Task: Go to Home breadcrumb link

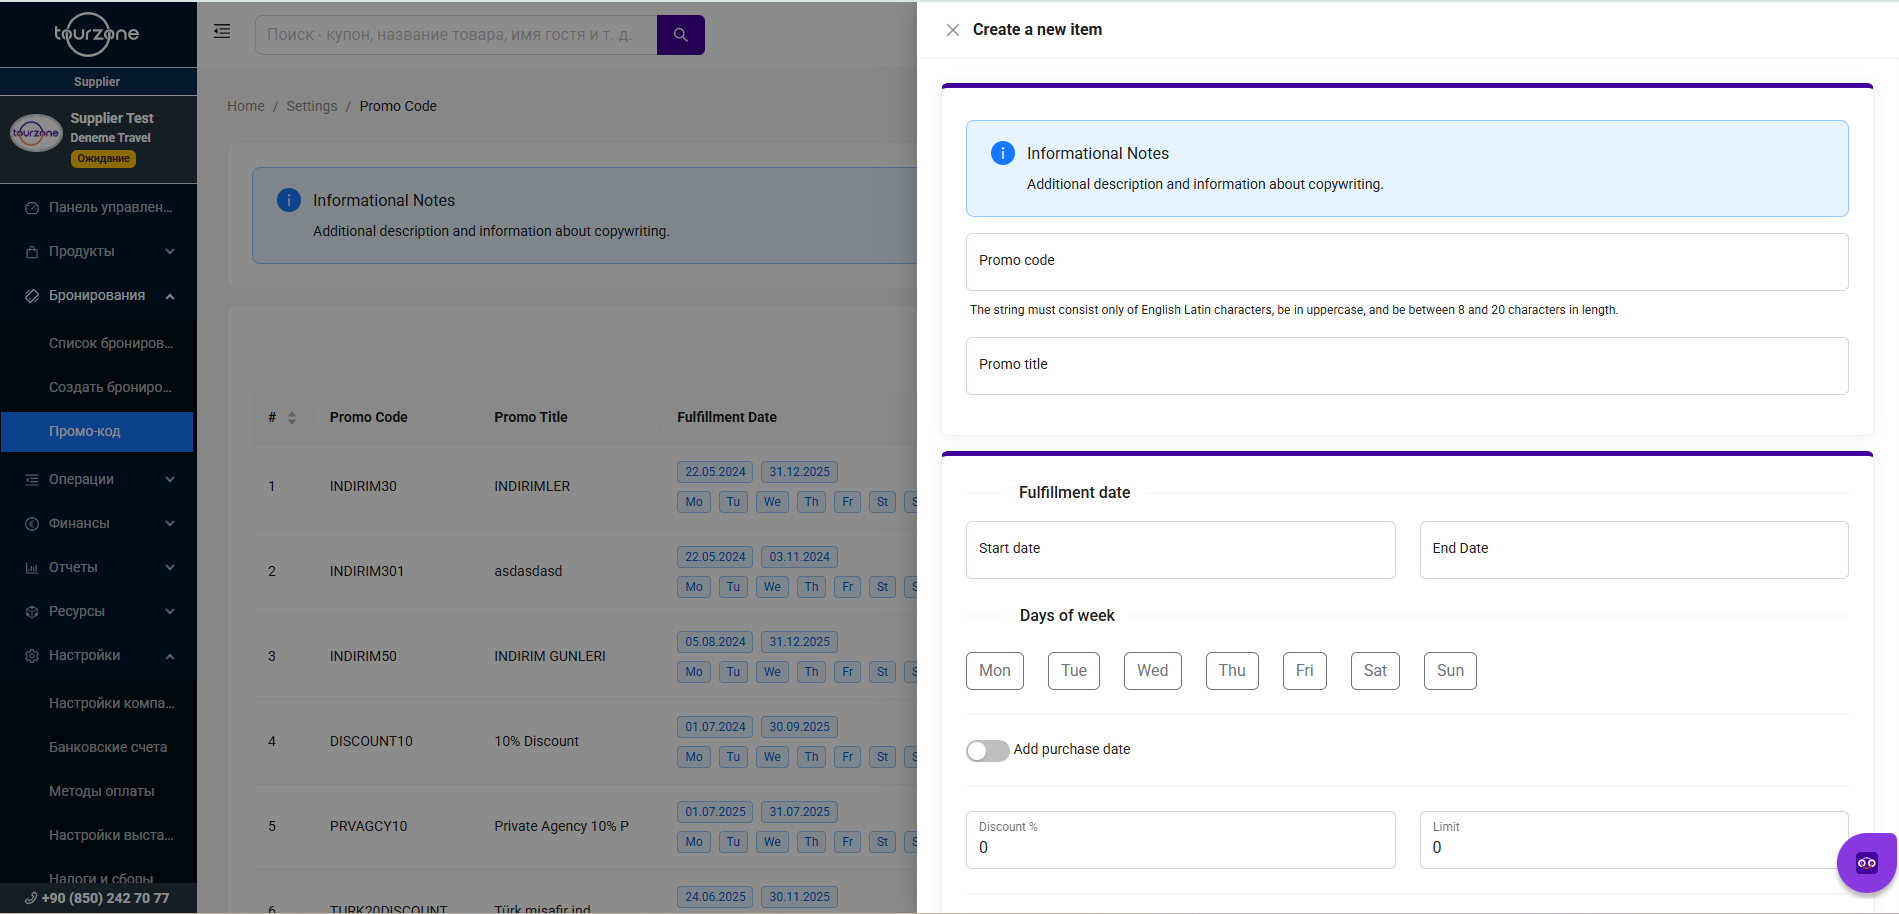Action: pos(246,106)
